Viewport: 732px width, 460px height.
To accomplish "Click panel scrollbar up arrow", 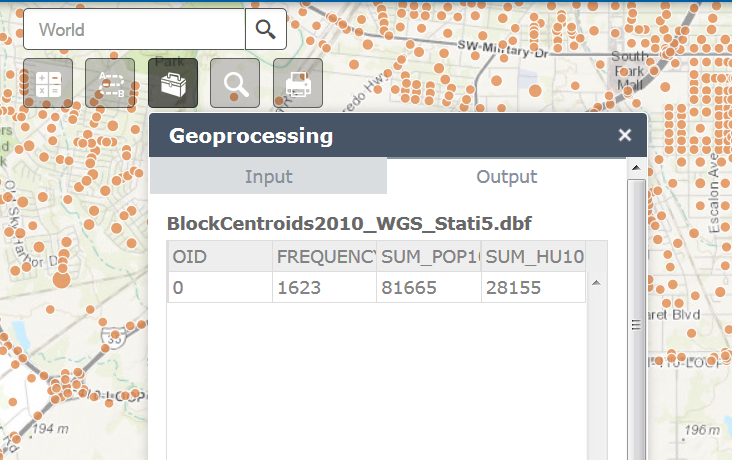I will pos(636,167).
